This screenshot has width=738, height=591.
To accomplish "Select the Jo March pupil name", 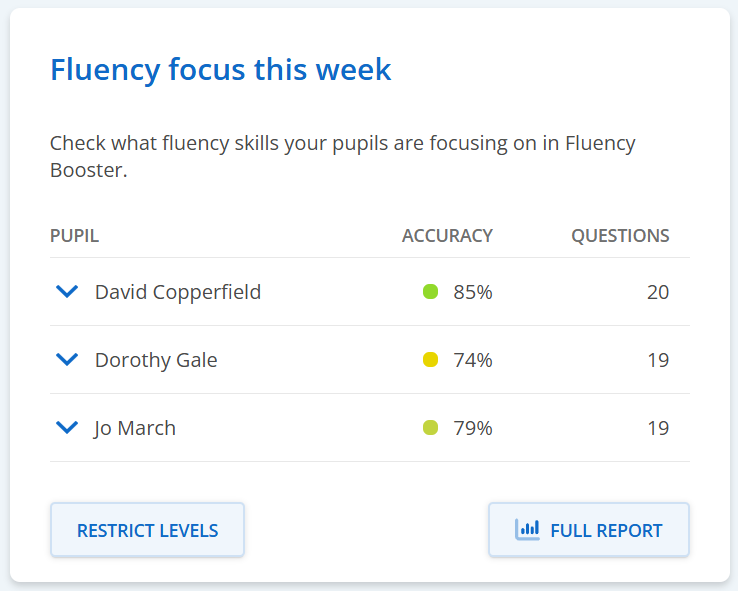I will [x=135, y=428].
